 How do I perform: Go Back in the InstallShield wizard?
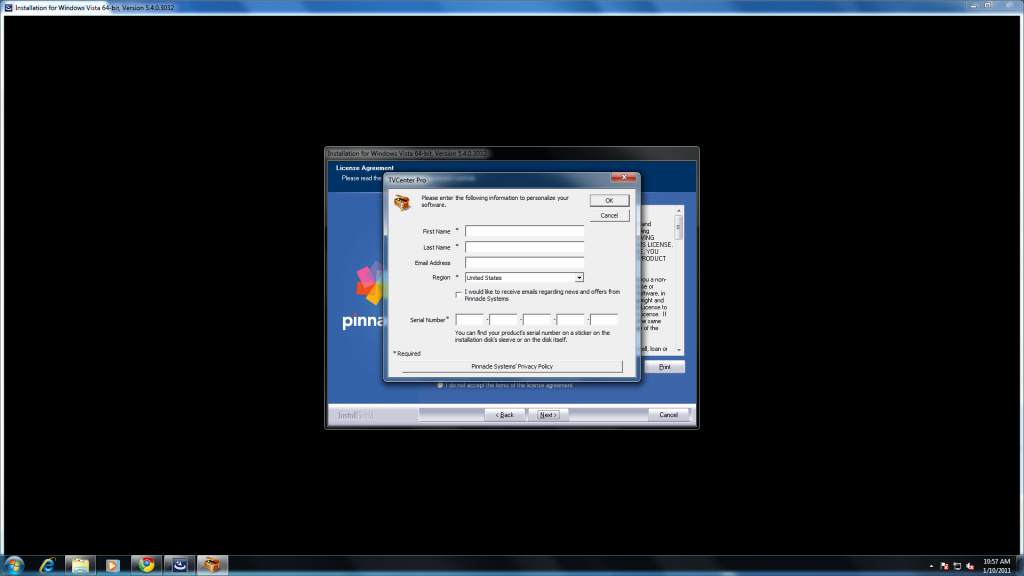coord(505,415)
